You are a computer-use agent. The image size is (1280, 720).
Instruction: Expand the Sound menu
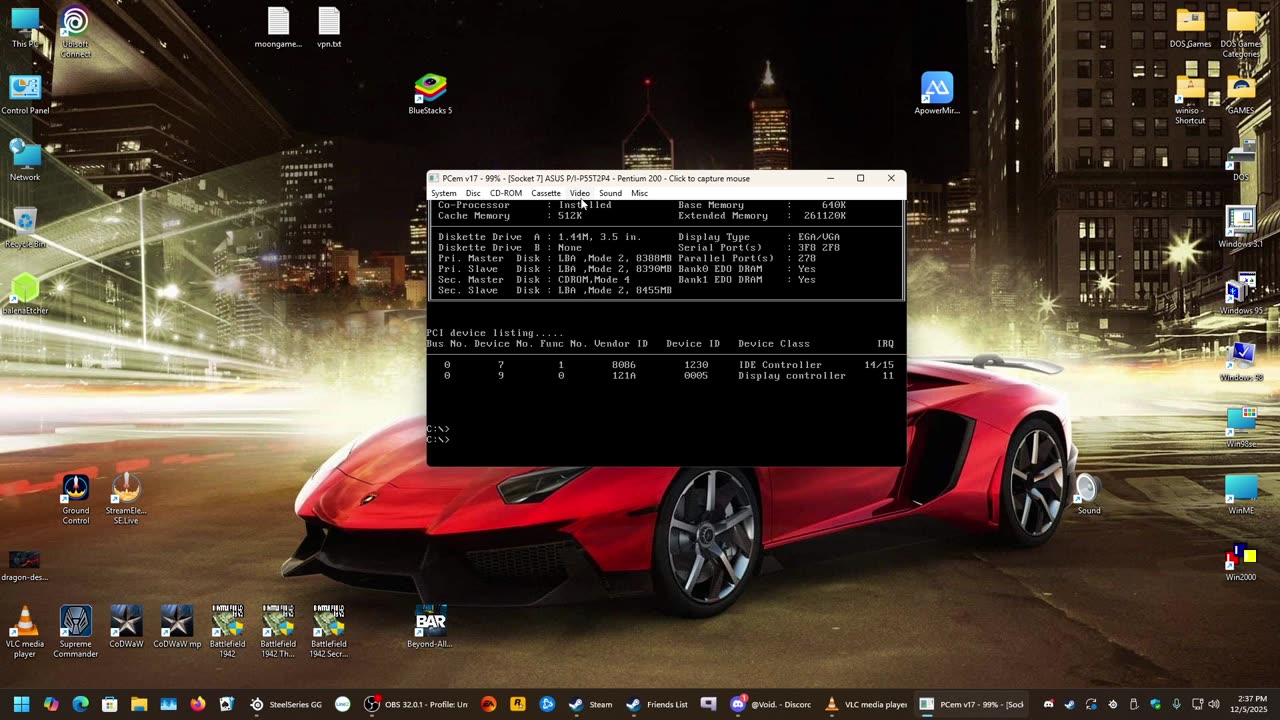point(610,193)
